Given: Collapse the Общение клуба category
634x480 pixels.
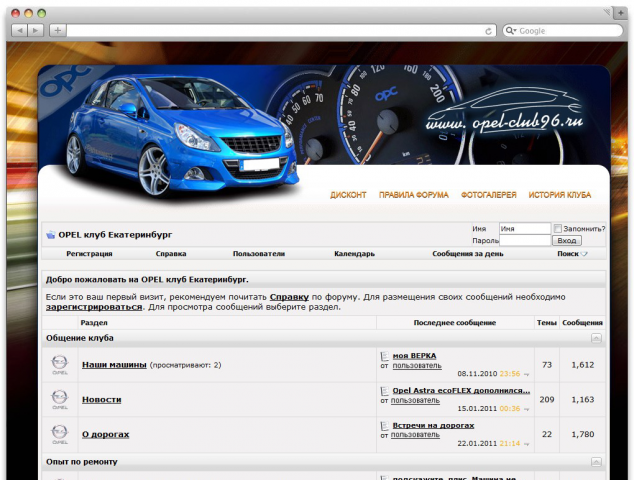Looking at the screenshot, I should [x=596, y=338].
